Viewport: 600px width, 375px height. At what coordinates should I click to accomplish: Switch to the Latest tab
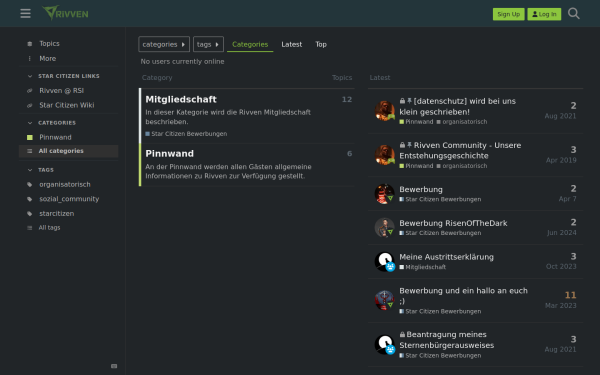click(292, 44)
